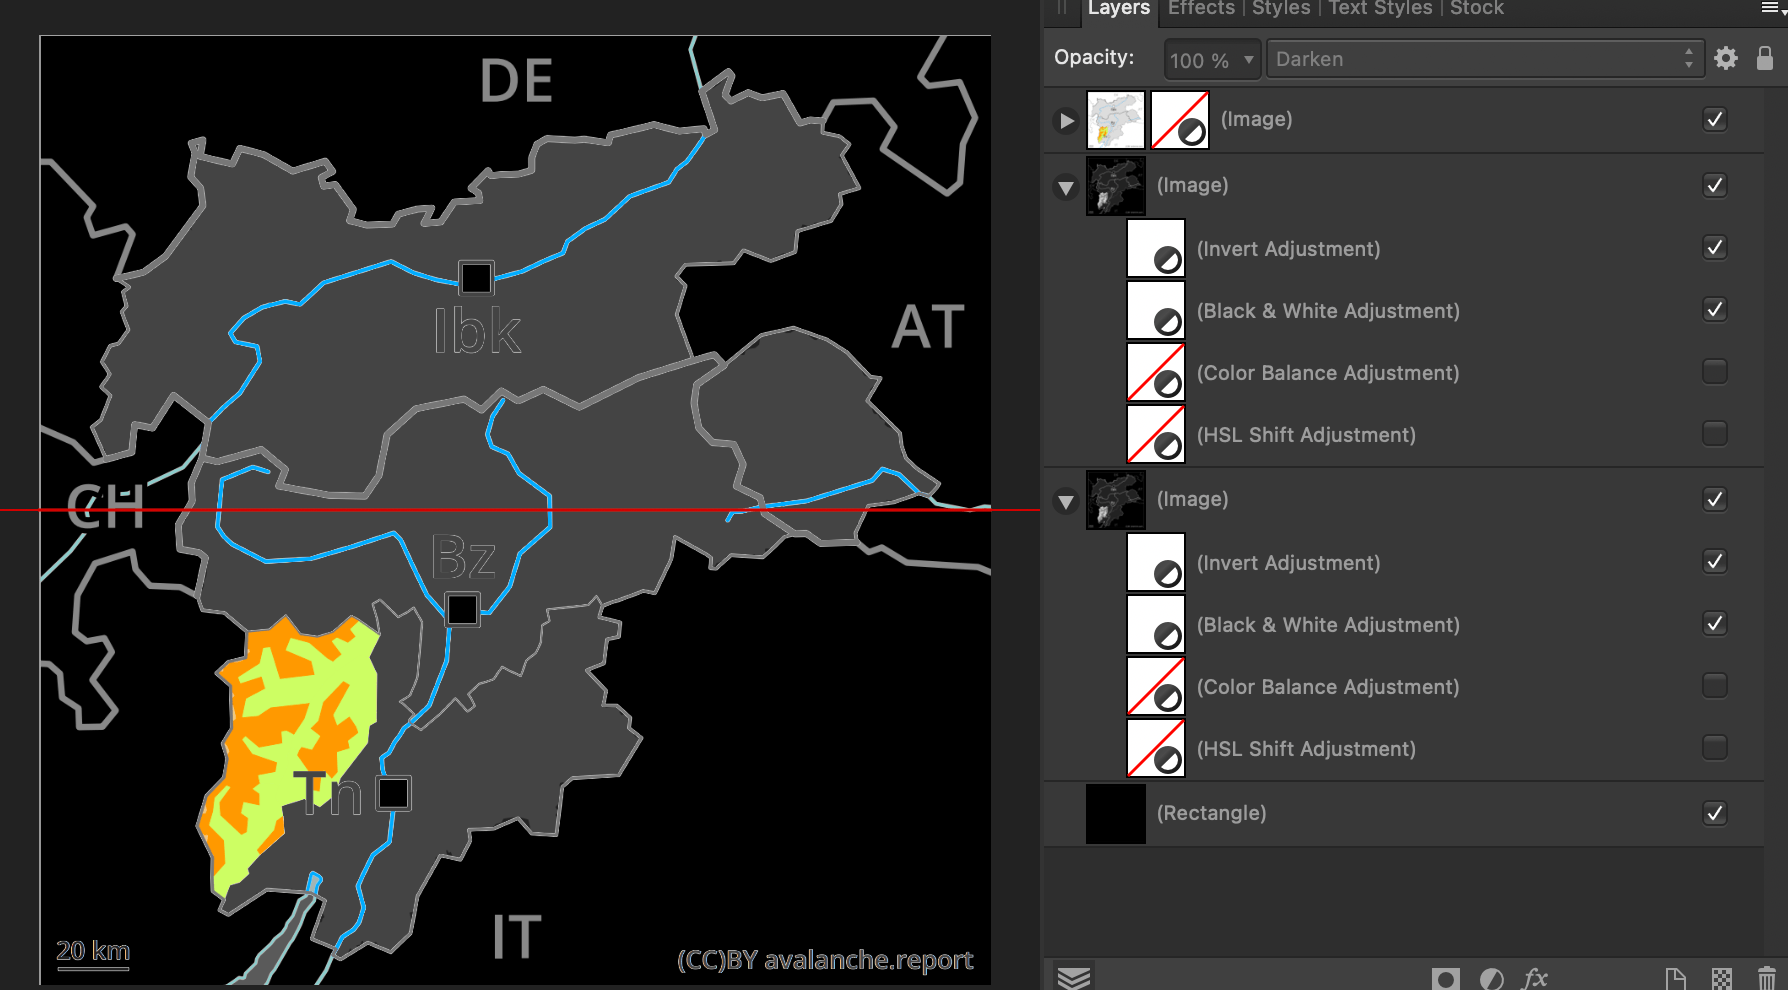Switch to the Effects tab
The height and width of the screenshot is (990, 1788).
[x=1201, y=9]
